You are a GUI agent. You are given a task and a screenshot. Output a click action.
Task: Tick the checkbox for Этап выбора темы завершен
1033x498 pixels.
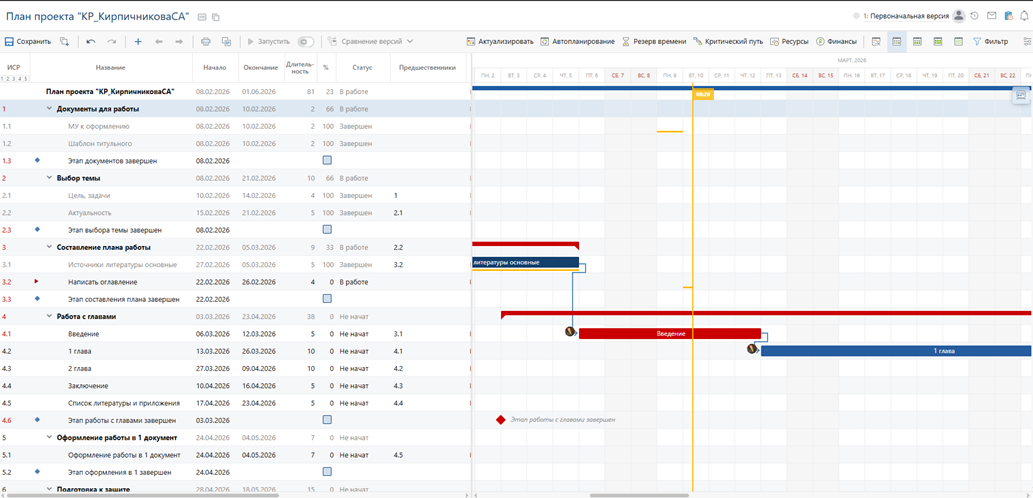point(326,229)
